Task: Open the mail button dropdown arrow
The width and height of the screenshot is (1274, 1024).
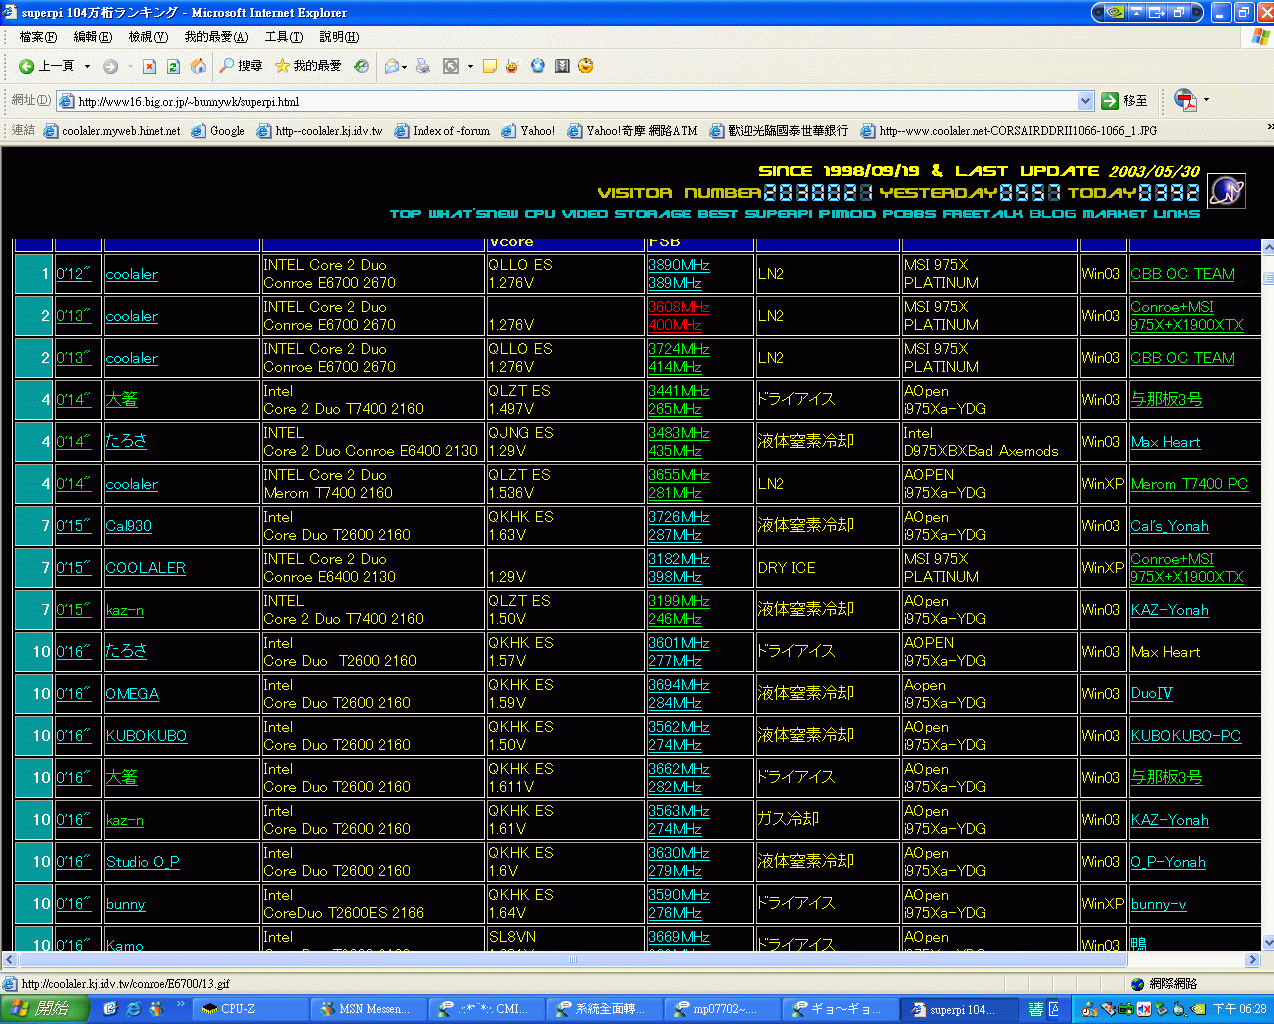Action: point(404,66)
